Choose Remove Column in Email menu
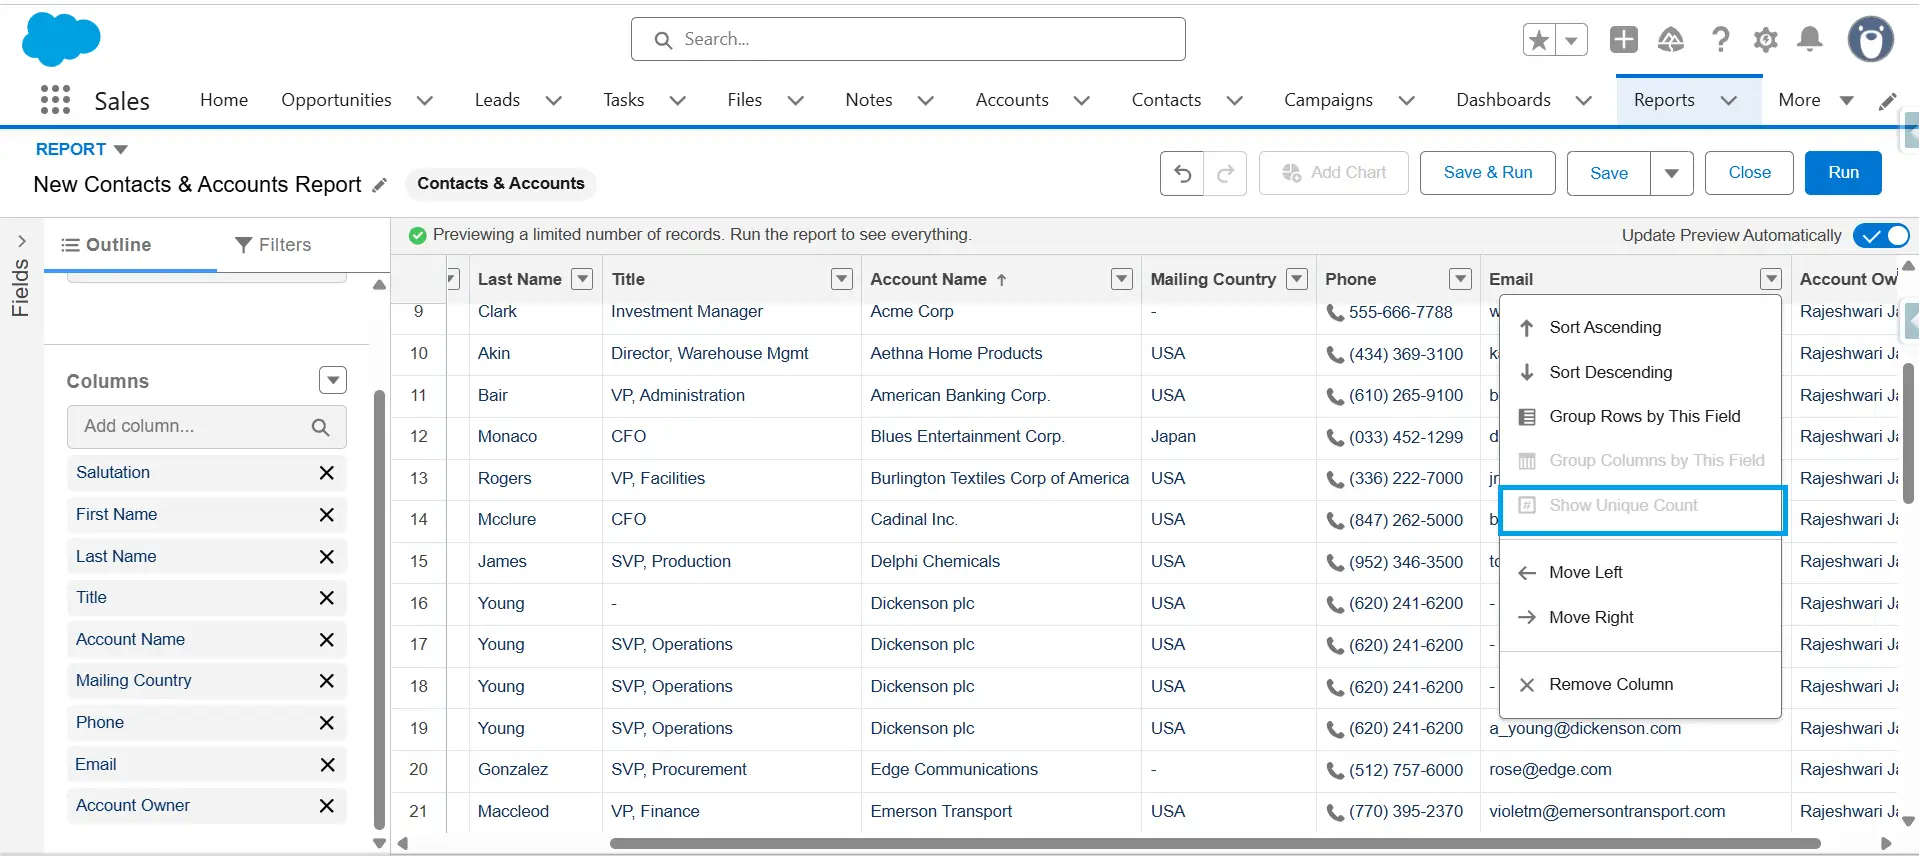Viewport: 1919px width, 867px height. pyautogui.click(x=1640, y=685)
